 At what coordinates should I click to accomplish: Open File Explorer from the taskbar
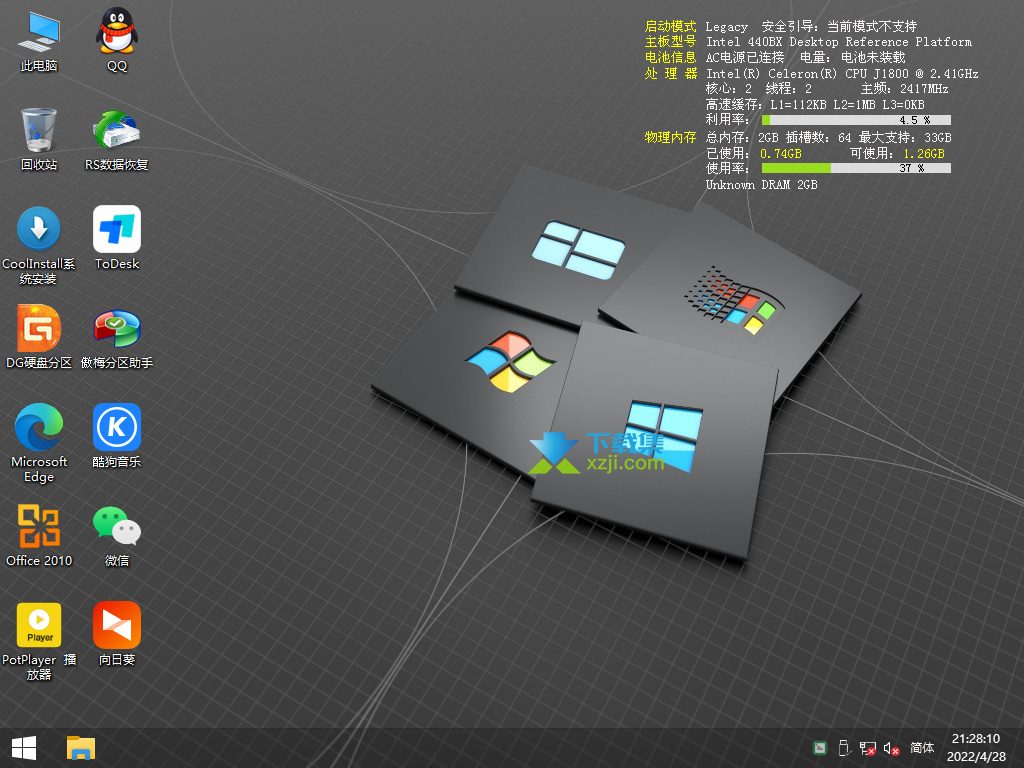81,748
